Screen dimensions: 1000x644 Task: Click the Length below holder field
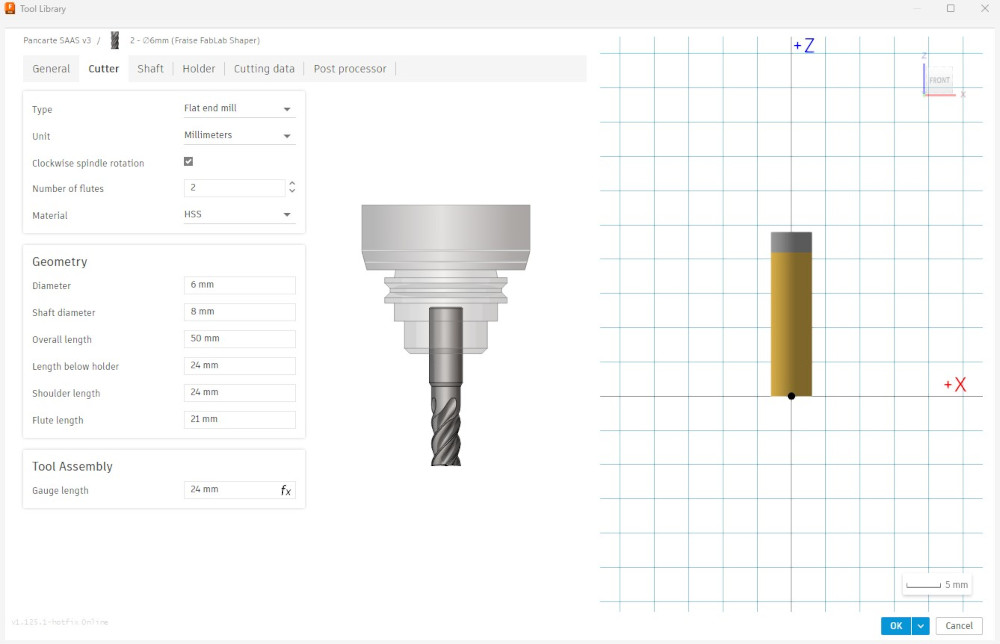pos(239,365)
